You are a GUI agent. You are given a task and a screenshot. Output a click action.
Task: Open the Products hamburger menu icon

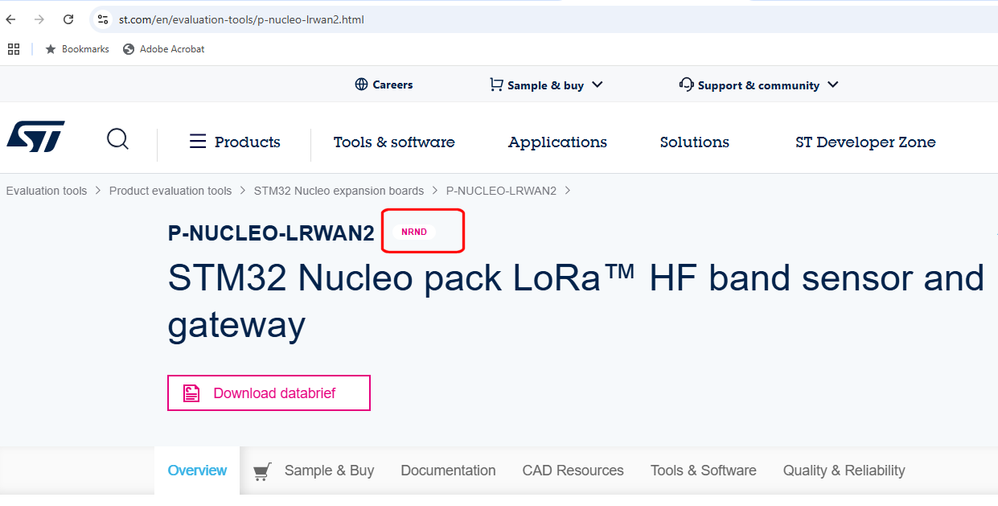198,141
